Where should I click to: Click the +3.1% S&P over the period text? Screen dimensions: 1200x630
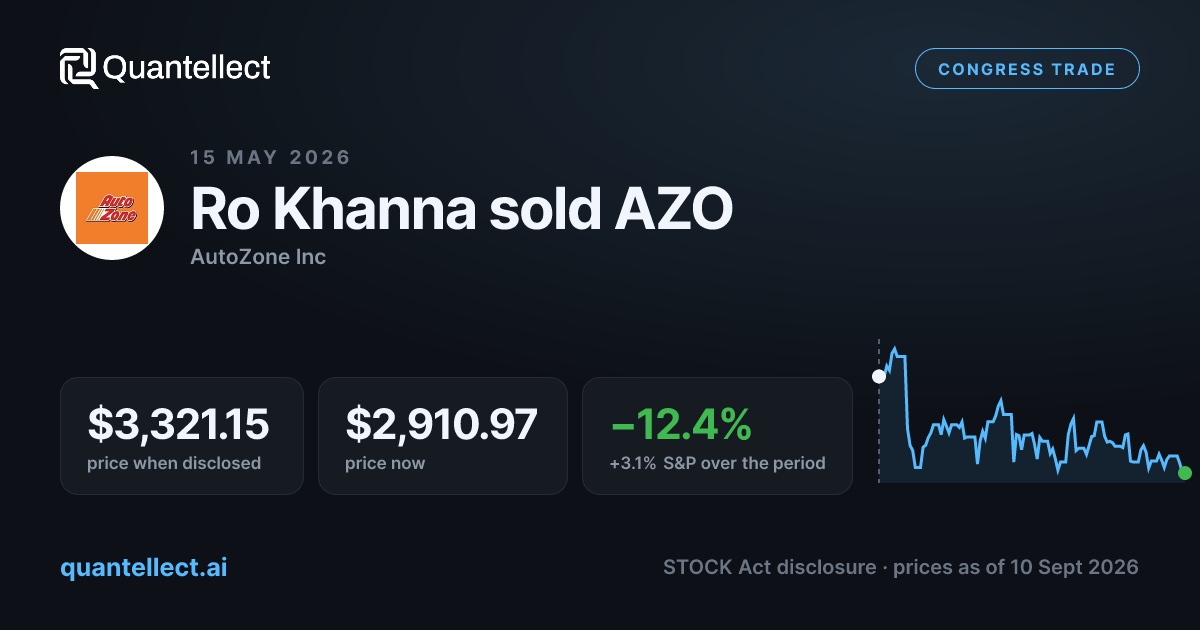(717, 464)
